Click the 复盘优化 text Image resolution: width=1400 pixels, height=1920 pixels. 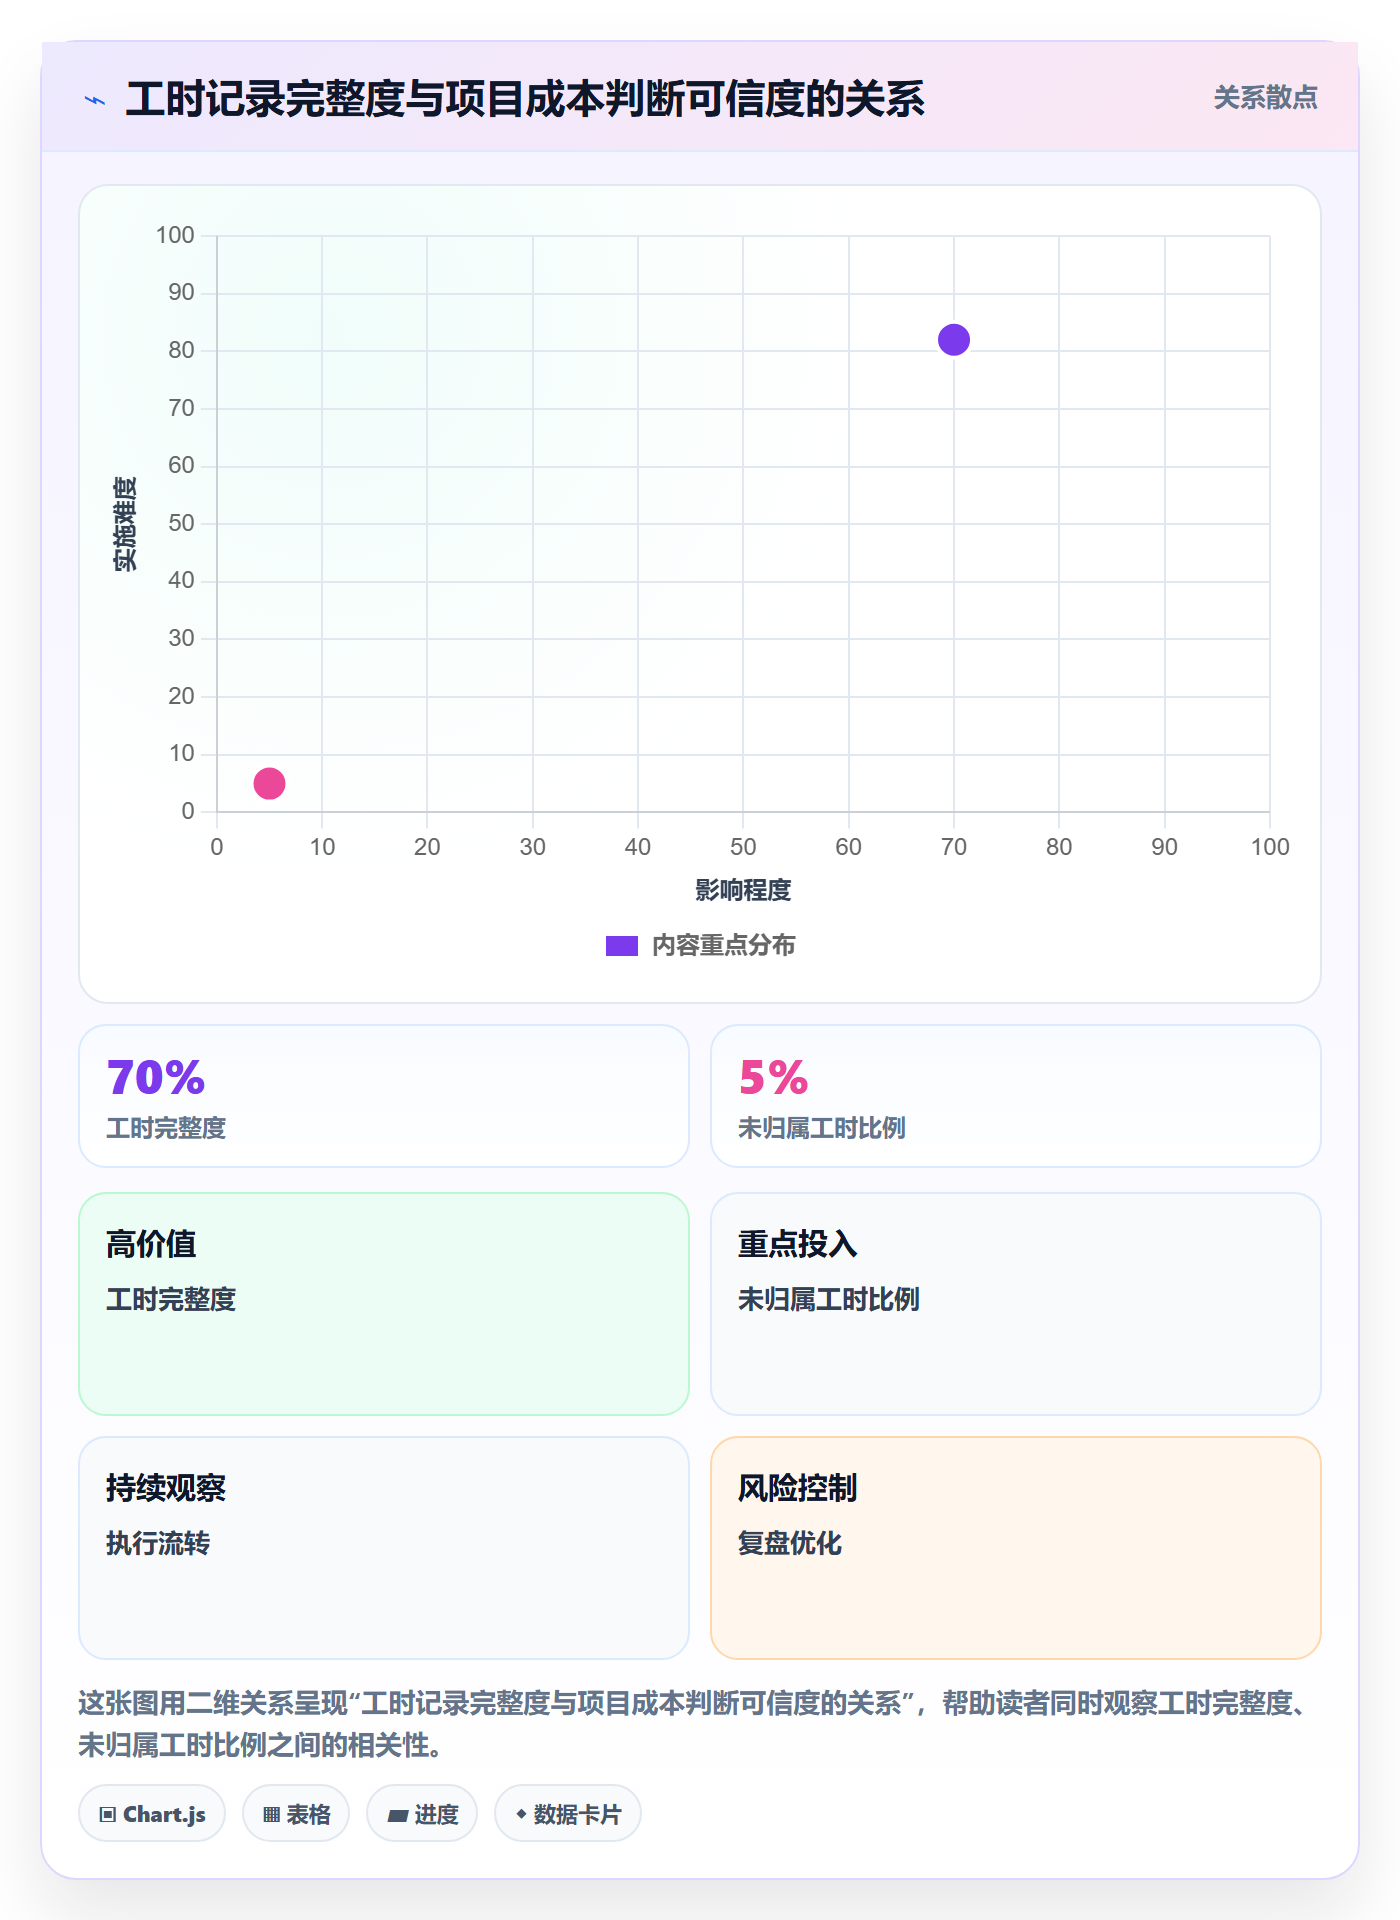click(790, 1543)
